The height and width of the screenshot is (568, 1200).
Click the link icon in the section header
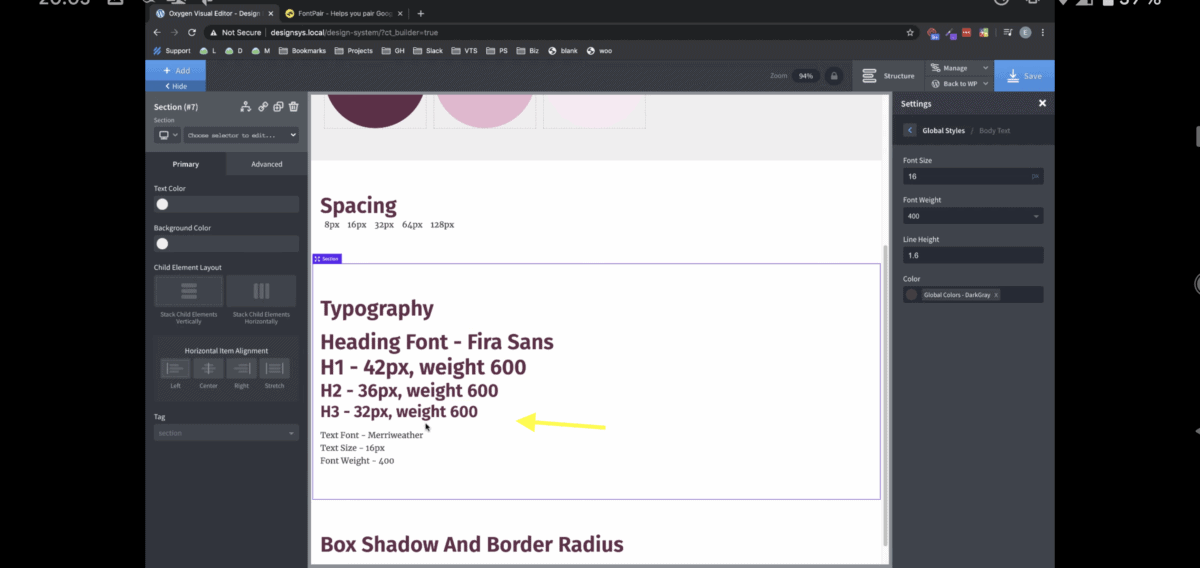tap(263, 107)
